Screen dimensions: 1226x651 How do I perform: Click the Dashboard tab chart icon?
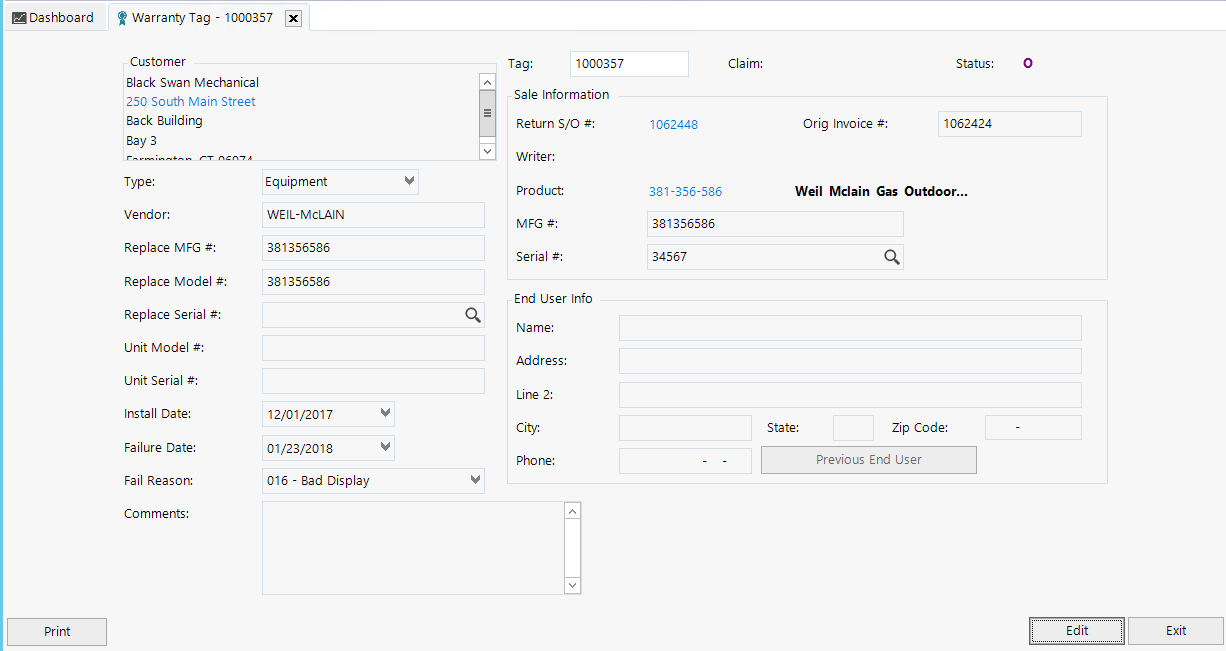coord(19,18)
